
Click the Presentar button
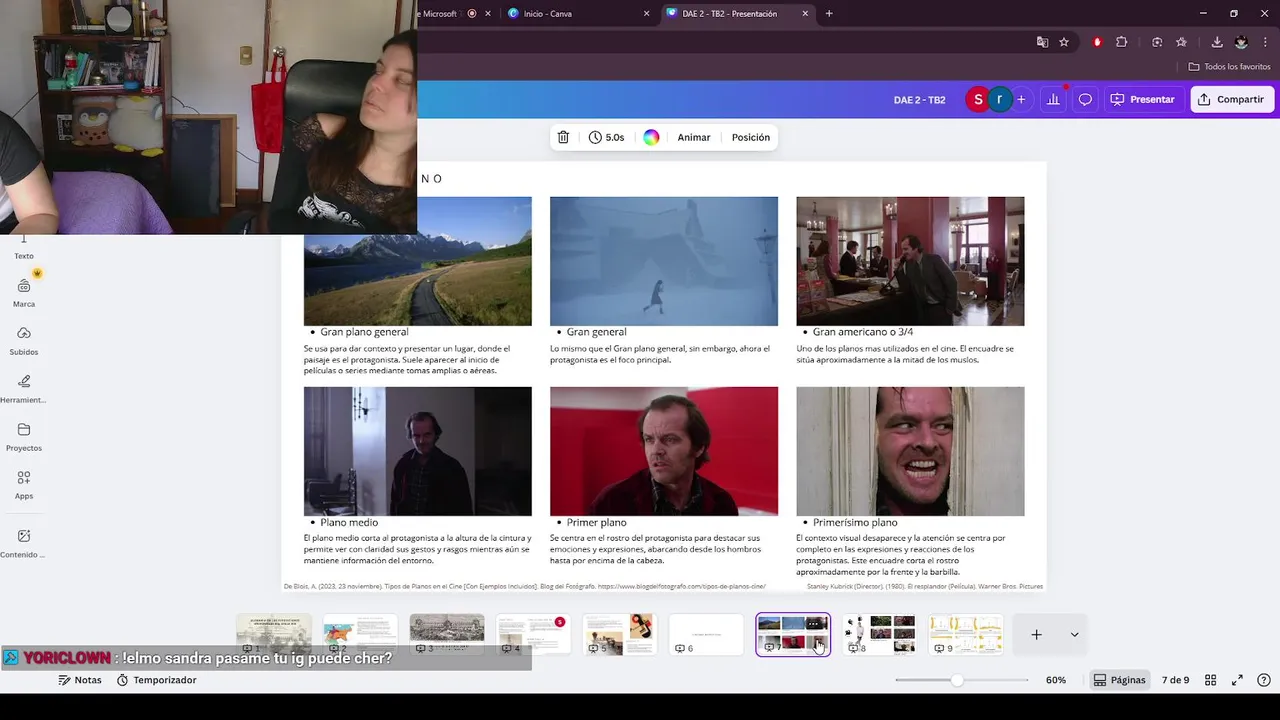pos(1142,99)
